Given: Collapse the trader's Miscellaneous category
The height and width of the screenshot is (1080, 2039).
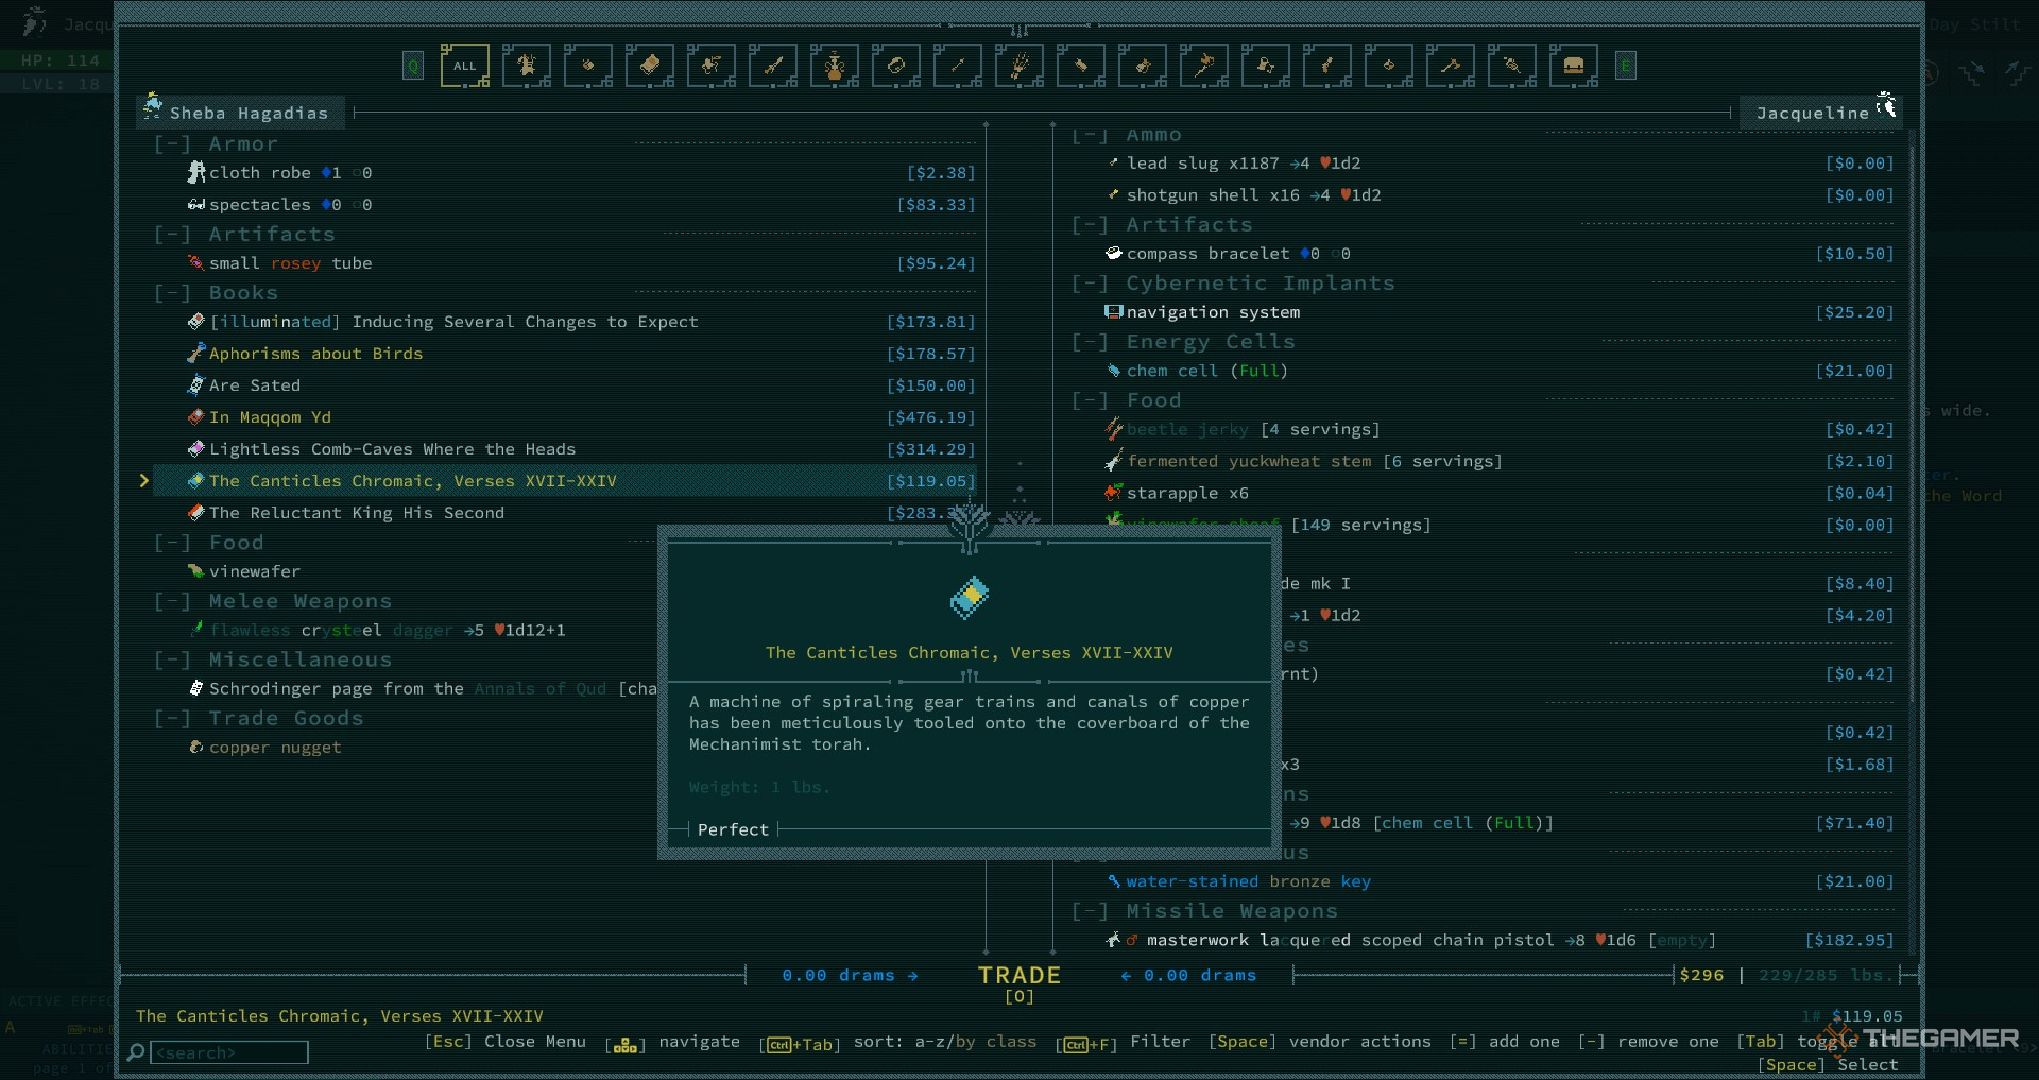Looking at the screenshot, I should (172, 660).
